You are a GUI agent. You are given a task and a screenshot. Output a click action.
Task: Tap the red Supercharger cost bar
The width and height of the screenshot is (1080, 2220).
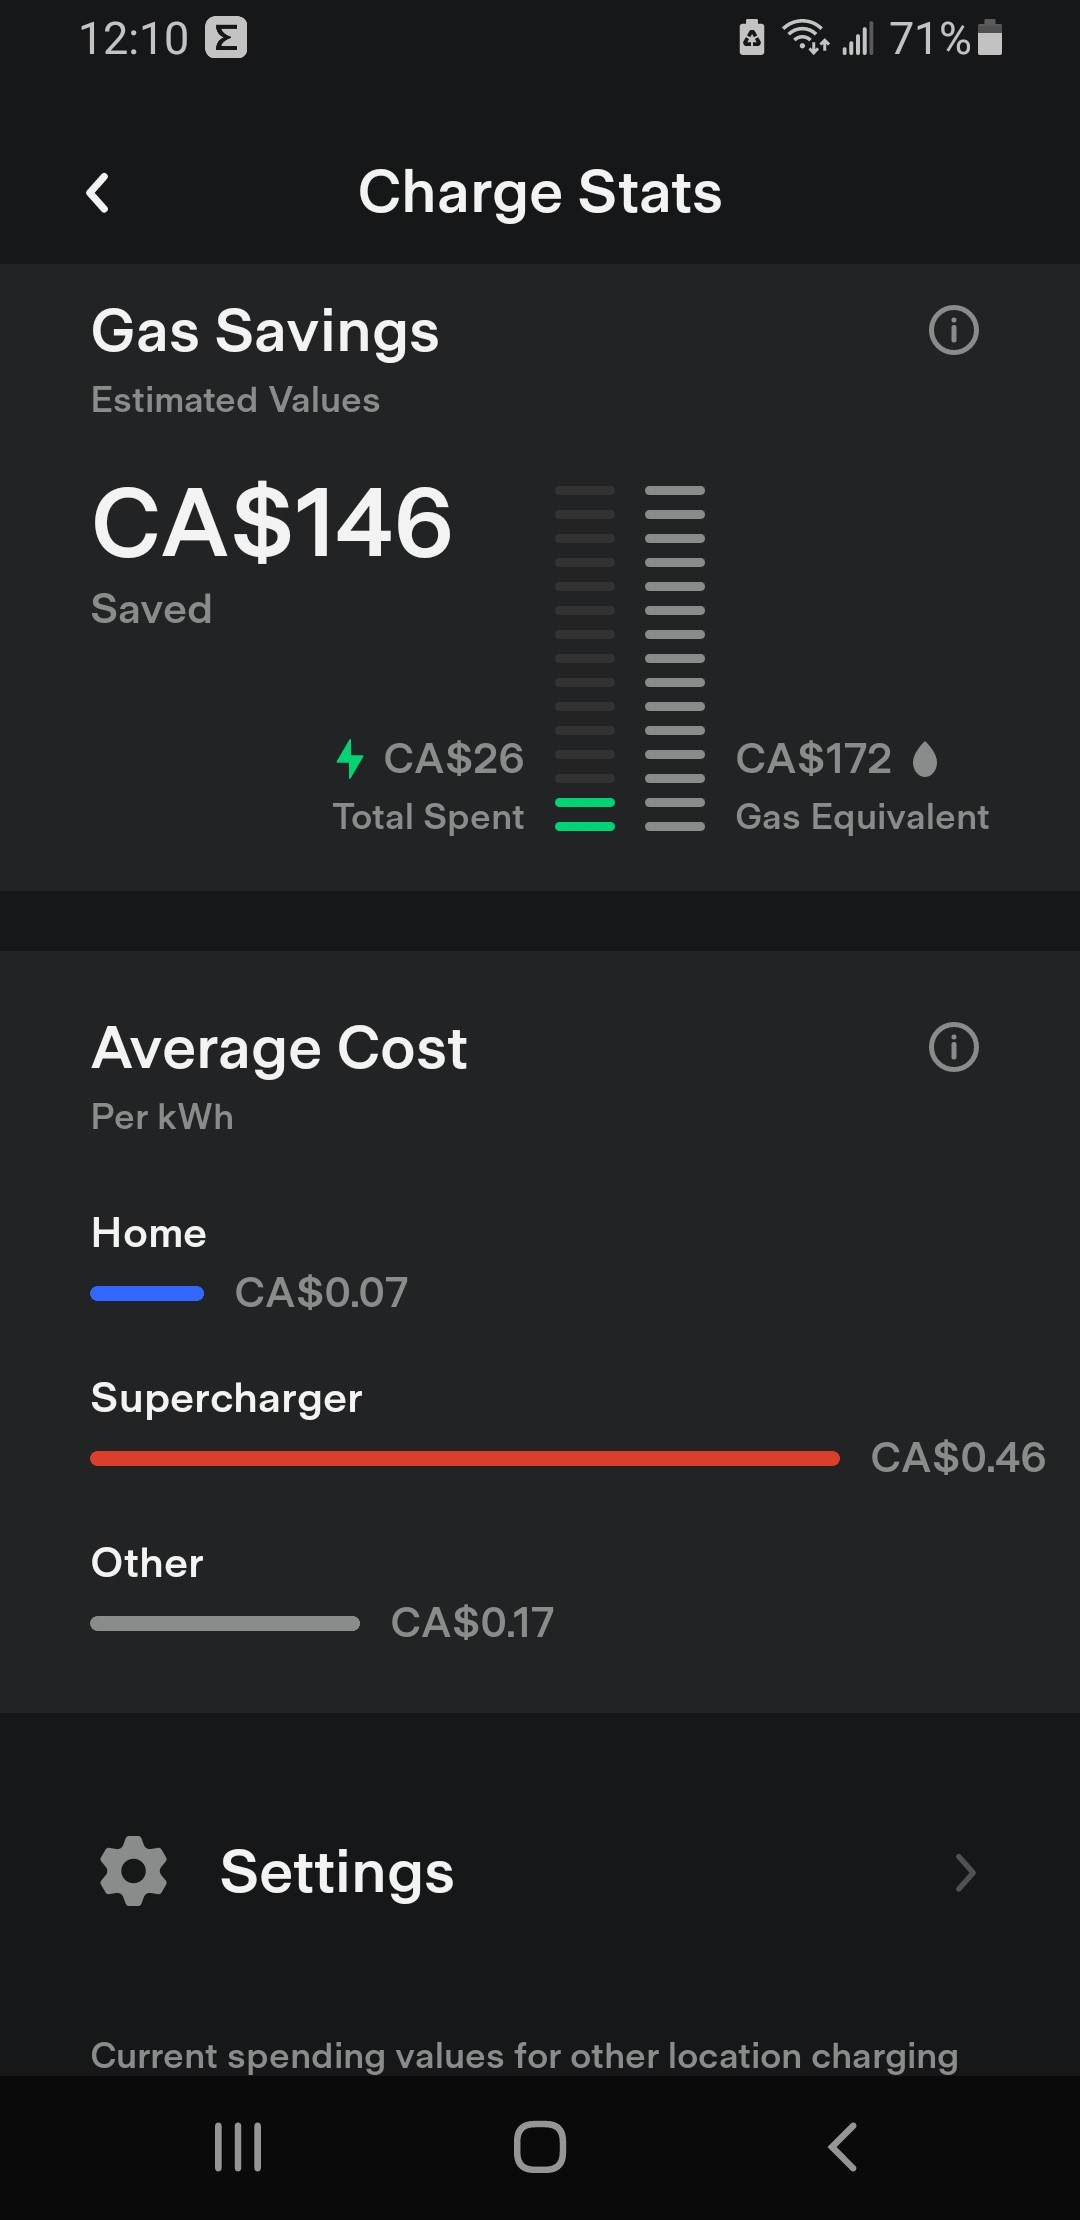tap(465, 1459)
